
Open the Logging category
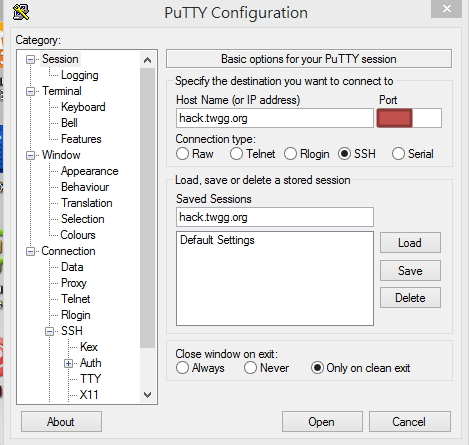coord(80,75)
